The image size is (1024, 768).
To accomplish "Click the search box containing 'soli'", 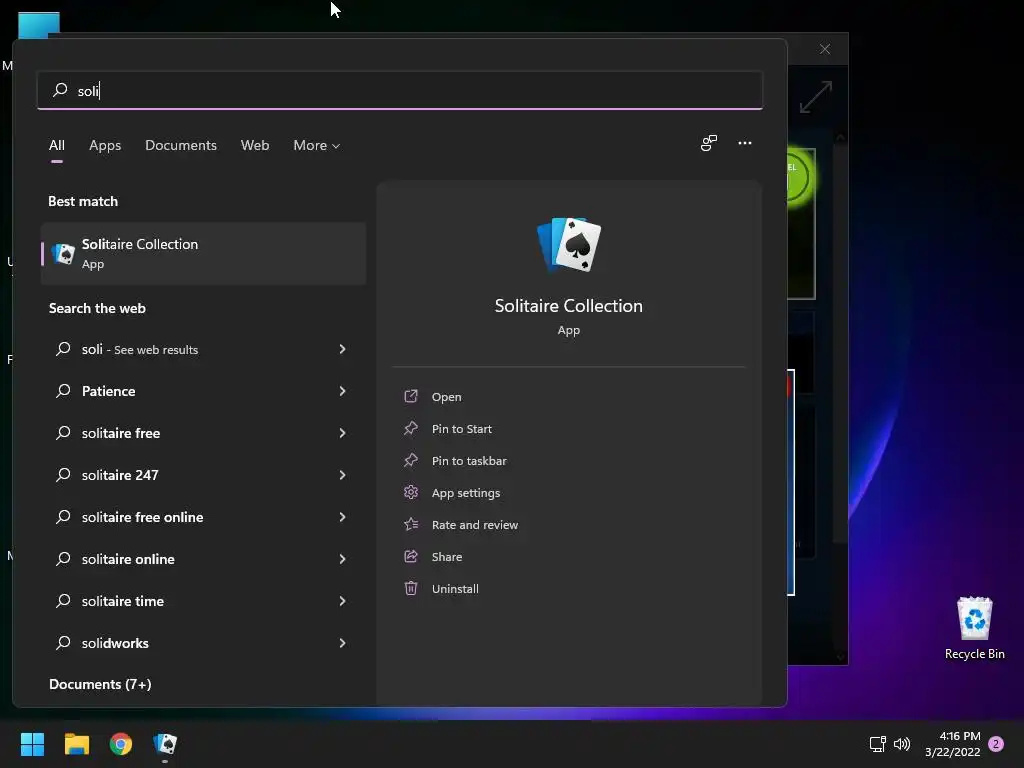I will point(400,90).
